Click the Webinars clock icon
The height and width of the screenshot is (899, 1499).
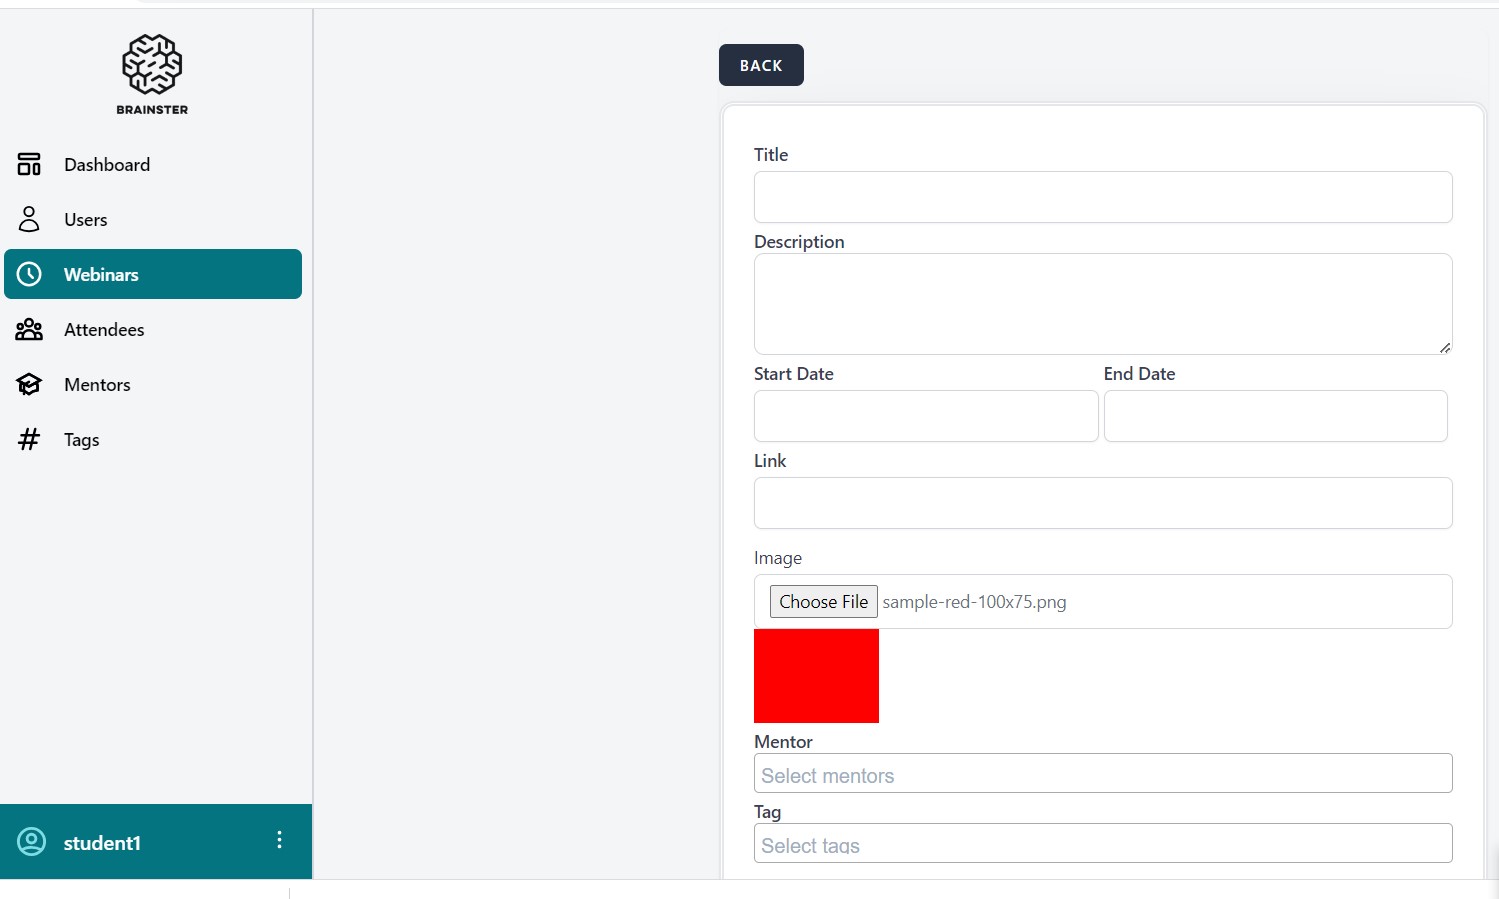coord(29,274)
